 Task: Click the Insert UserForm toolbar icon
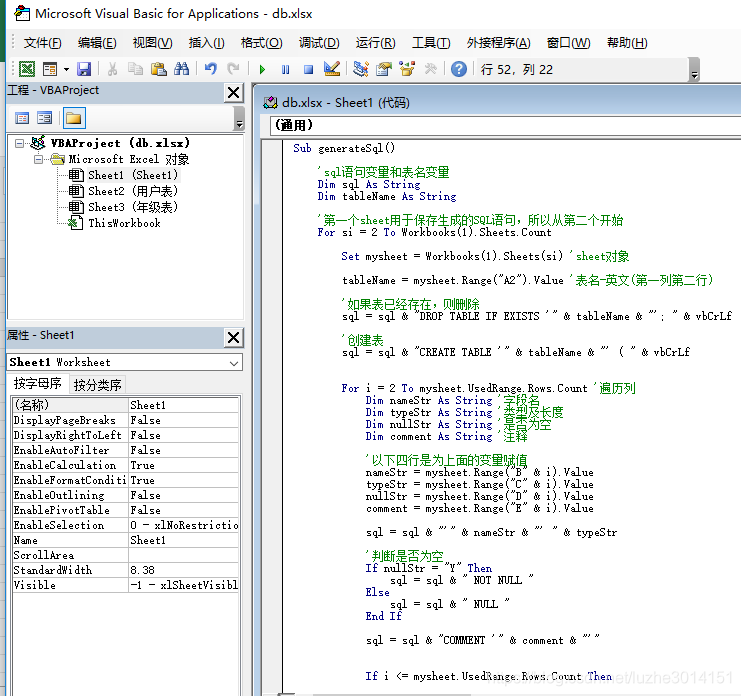tap(50, 69)
